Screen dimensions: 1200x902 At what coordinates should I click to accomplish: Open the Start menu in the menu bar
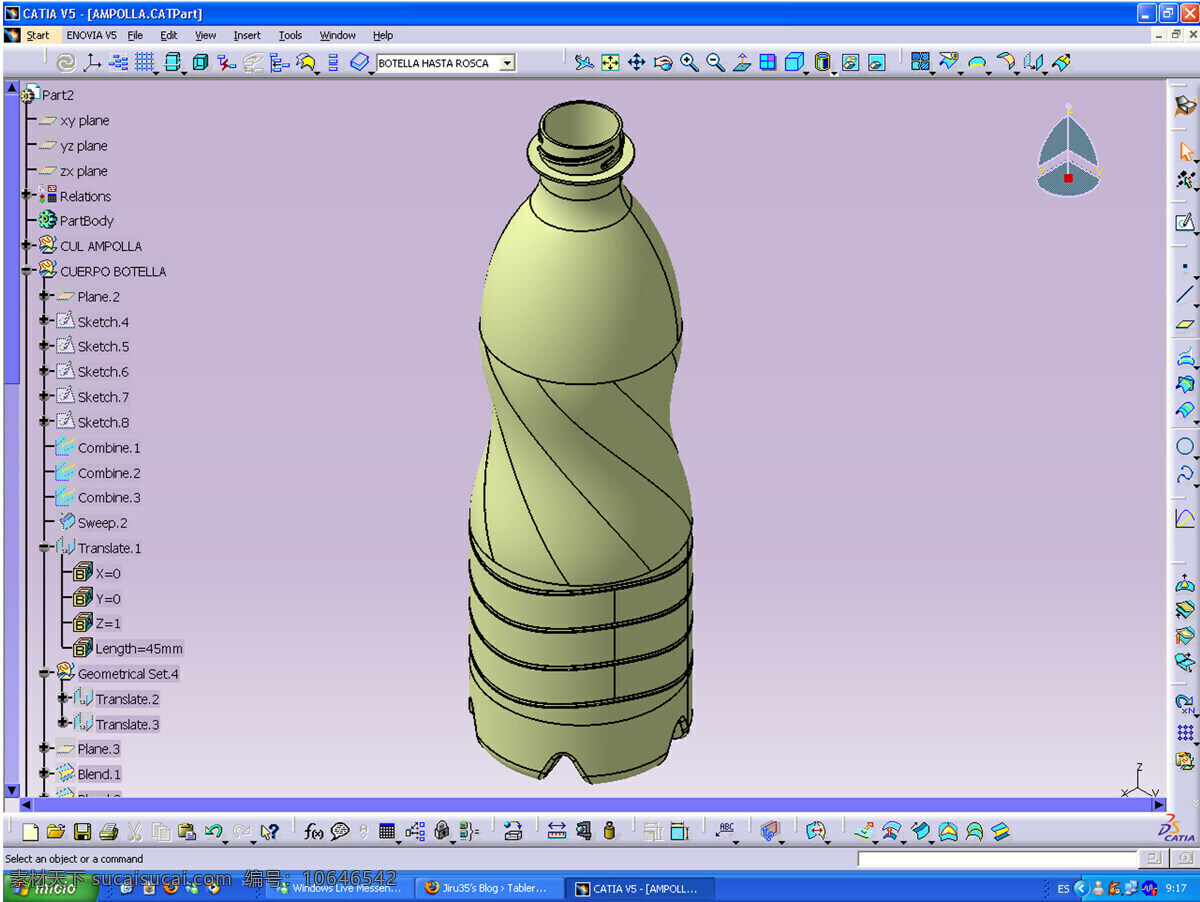(x=38, y=35)
